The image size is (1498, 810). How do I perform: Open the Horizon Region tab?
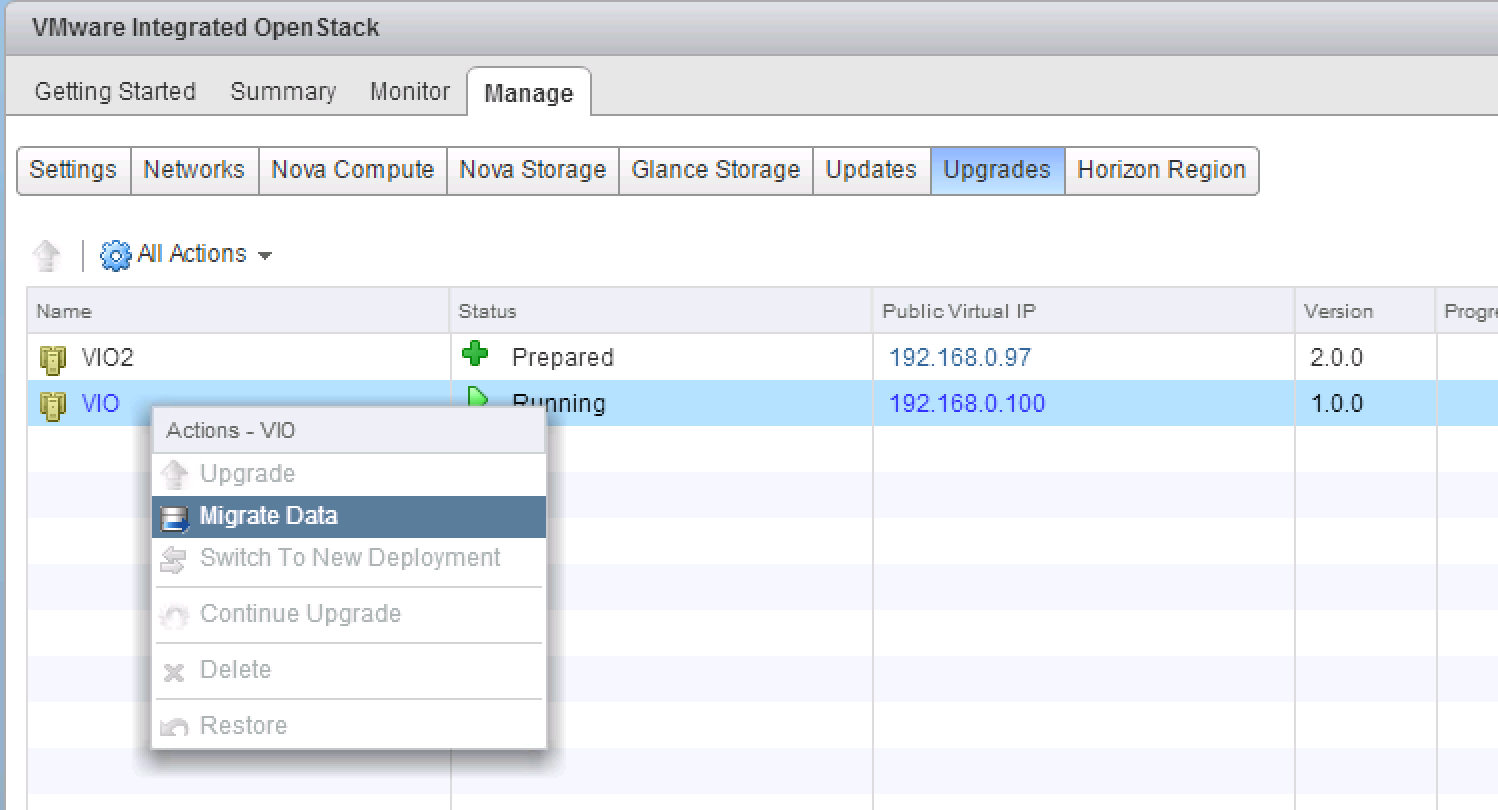pos(1161,170)
